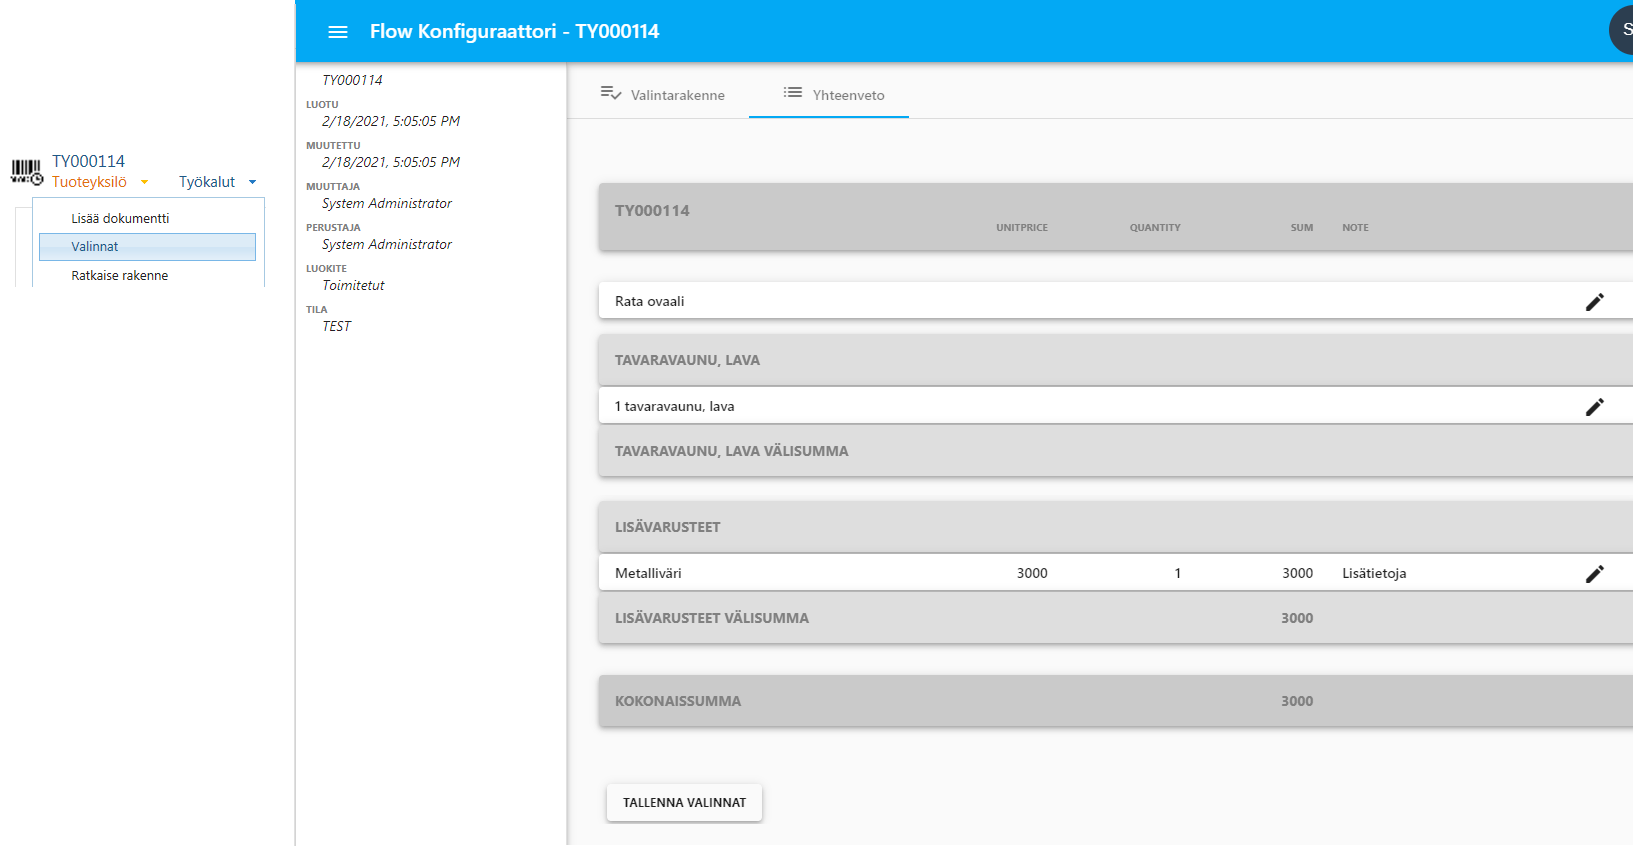Click the Rata ovaali row text
Screen dimensions: 1633x846
(x=650, y=302)
